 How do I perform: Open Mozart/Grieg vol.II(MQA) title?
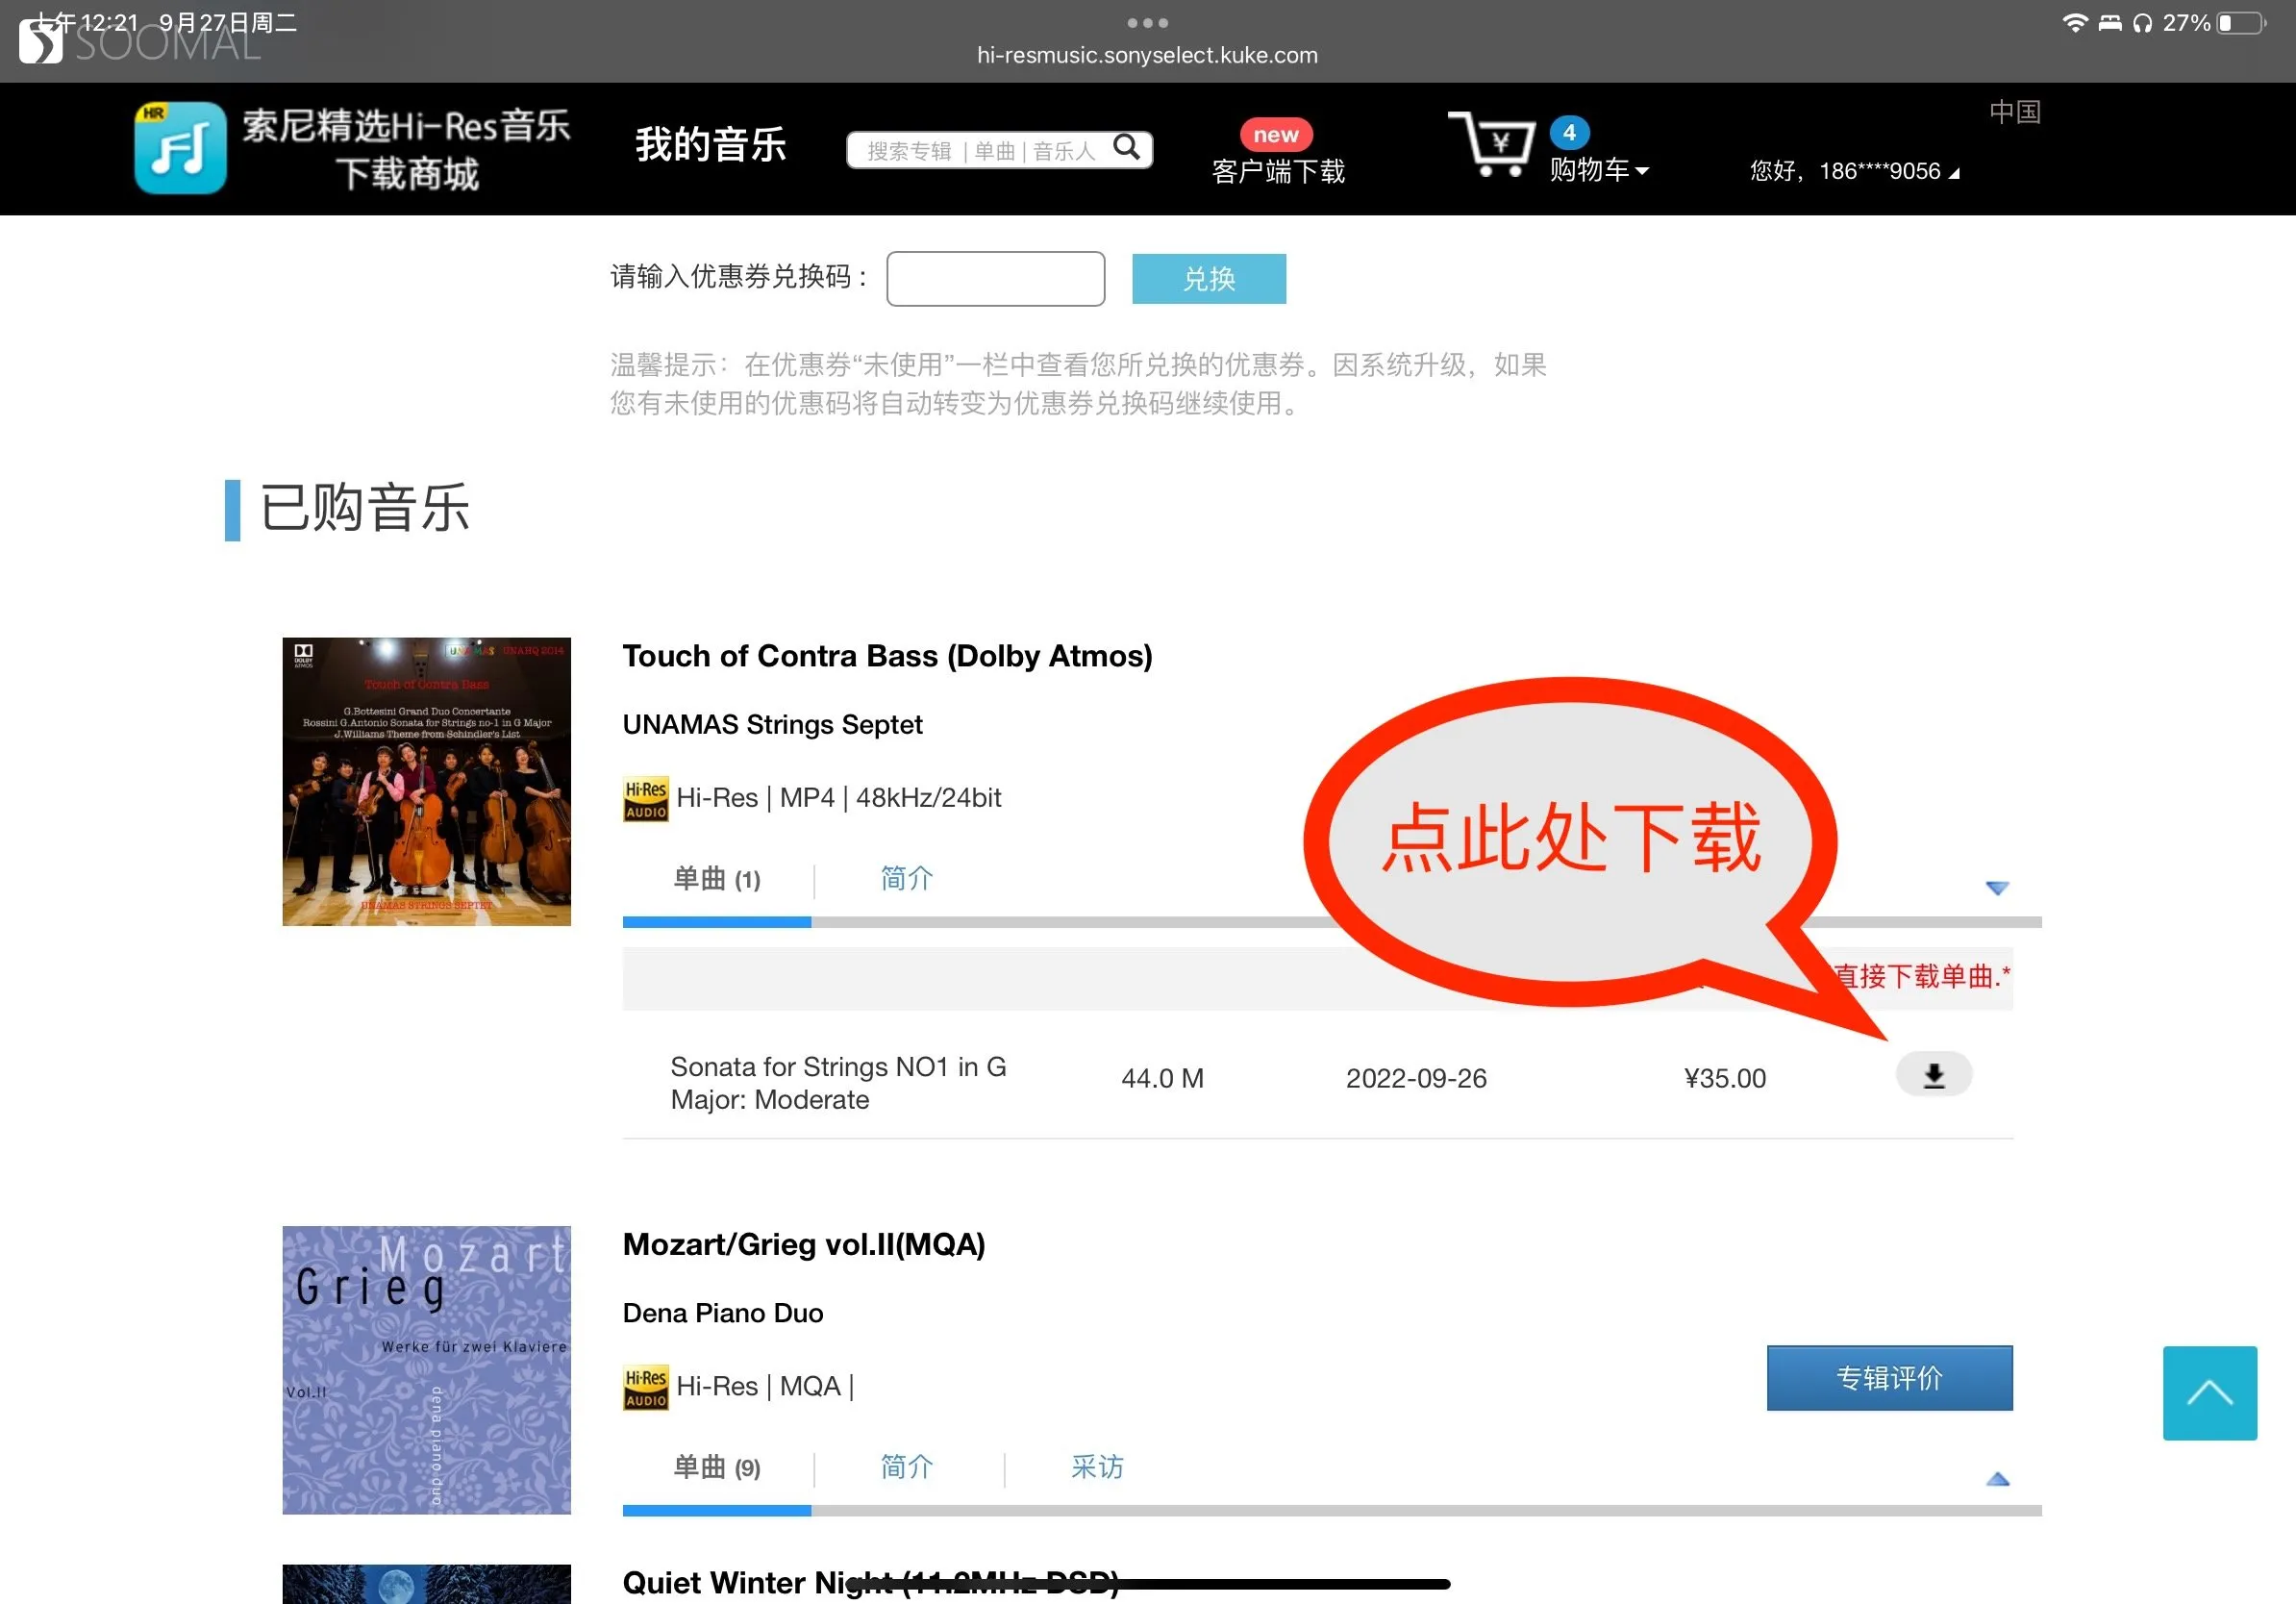point(804,1244)
